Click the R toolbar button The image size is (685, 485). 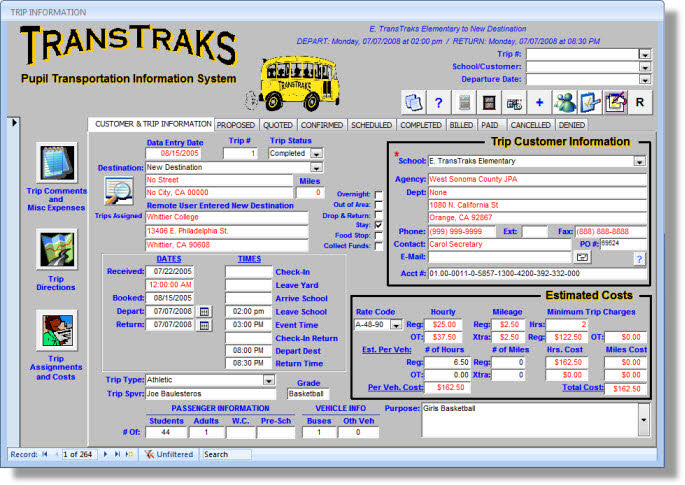pyautogui.click(x=640, y=102)
